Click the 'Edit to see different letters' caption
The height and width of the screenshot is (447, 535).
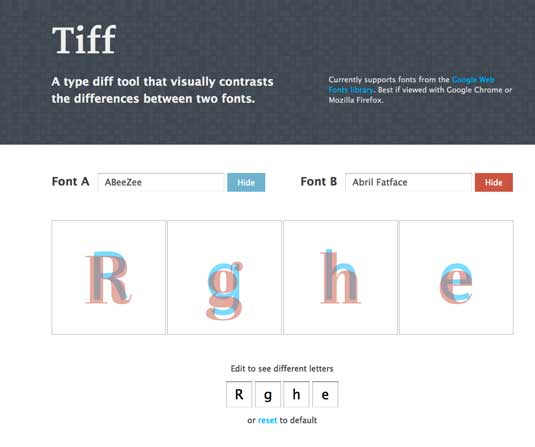(282, 369)
